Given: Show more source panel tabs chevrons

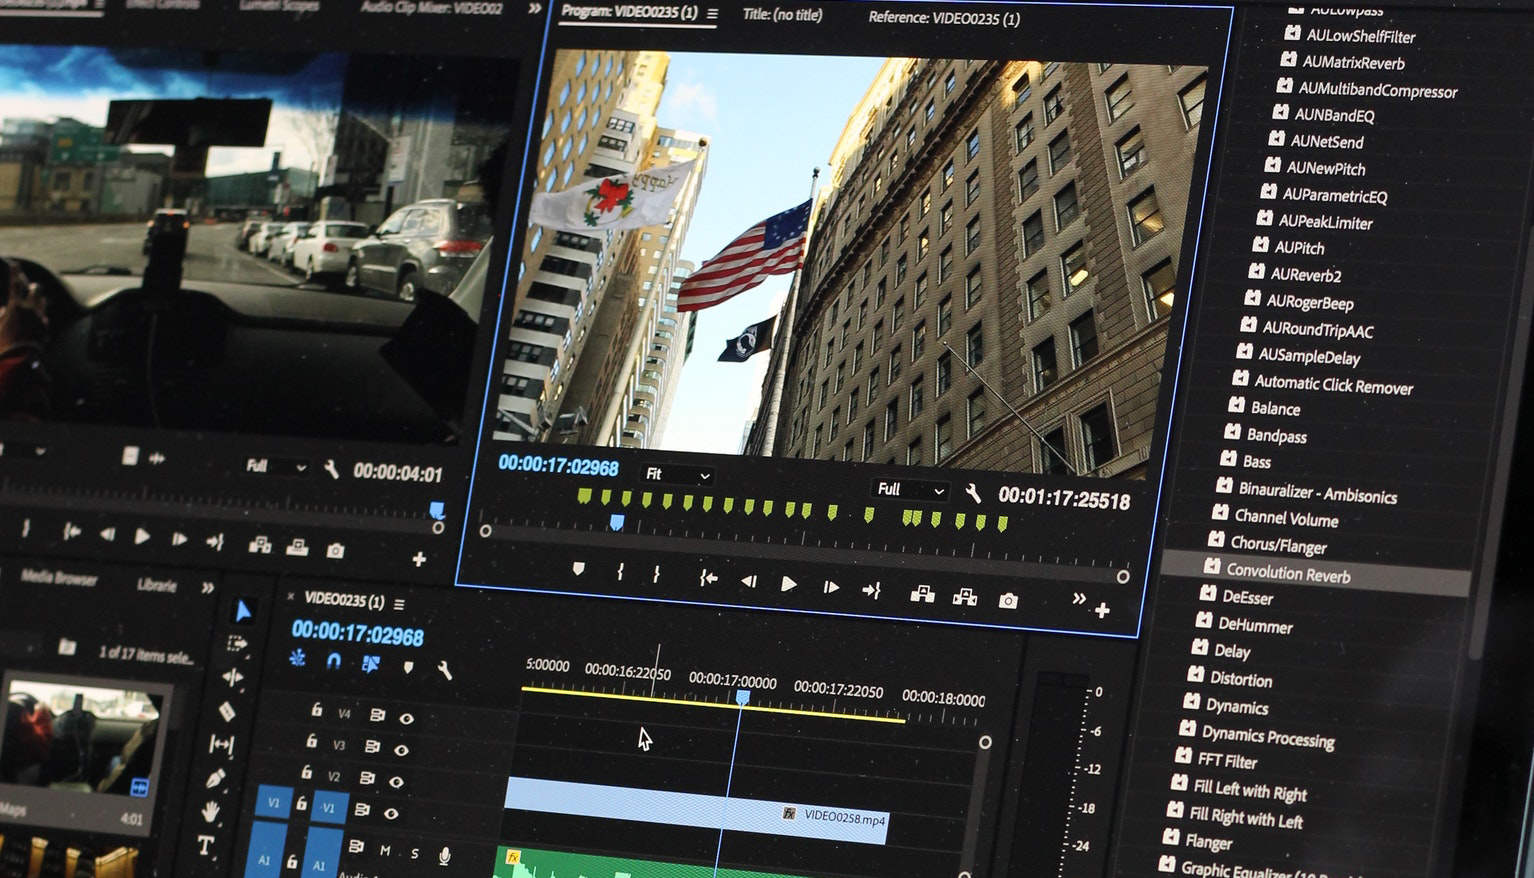Looking at the screenshot, I should [x=535, y=8].
